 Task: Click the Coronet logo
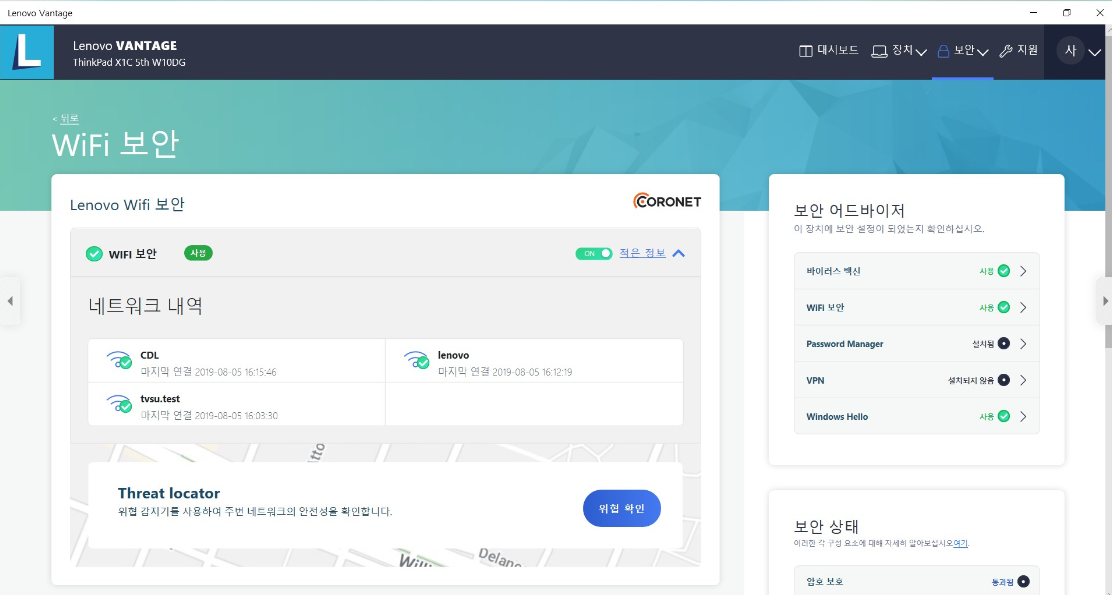[x=667, y=201]
